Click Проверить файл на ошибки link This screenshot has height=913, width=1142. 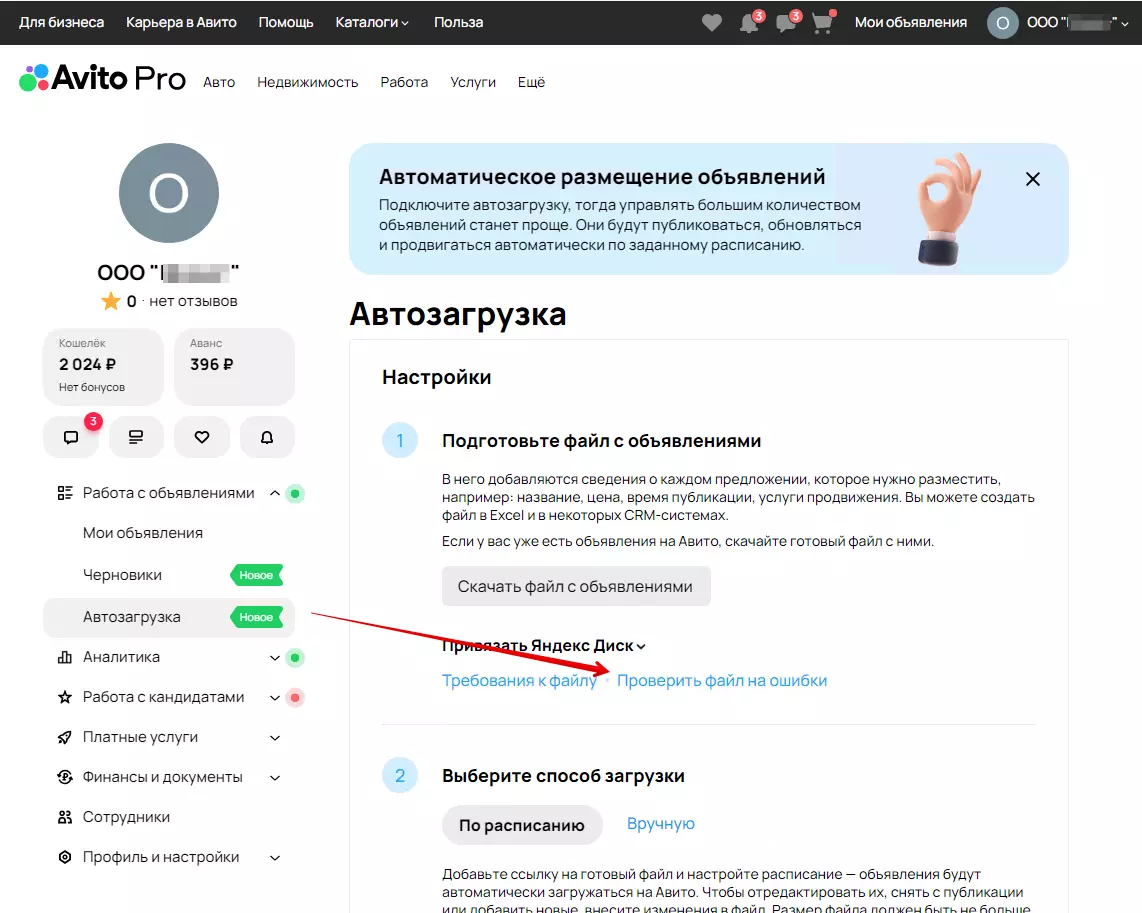click(x=722, y=681)
